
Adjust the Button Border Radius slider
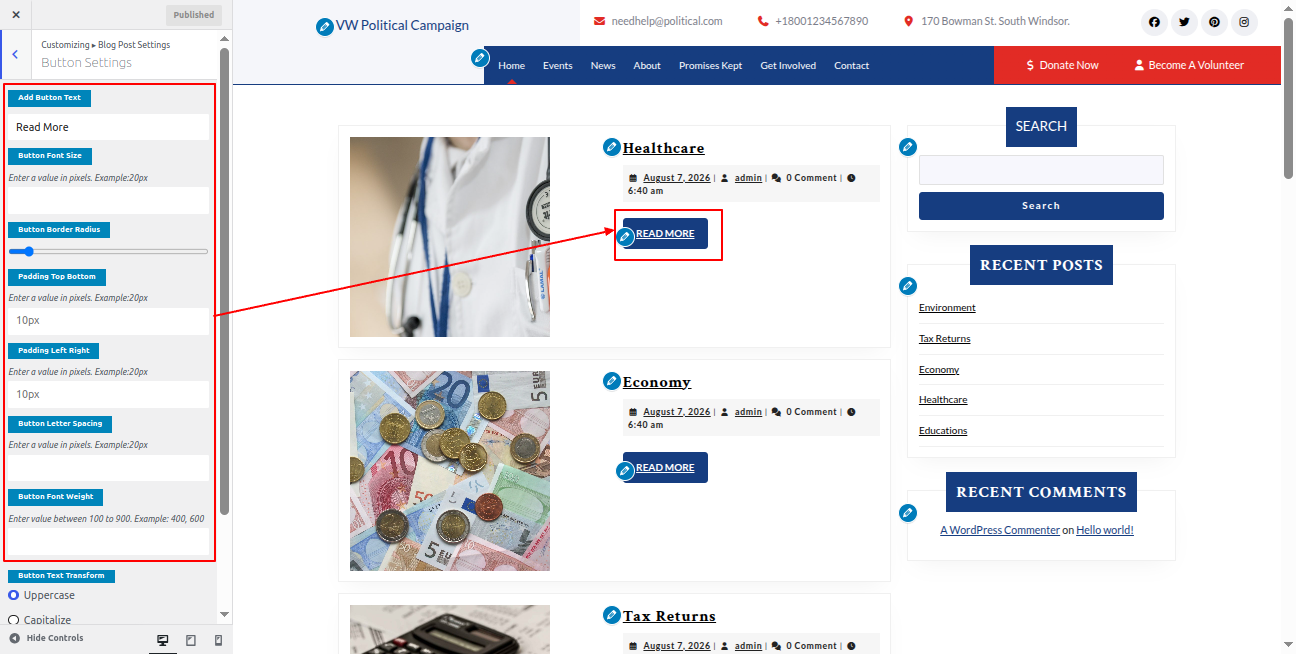(108, 251)
